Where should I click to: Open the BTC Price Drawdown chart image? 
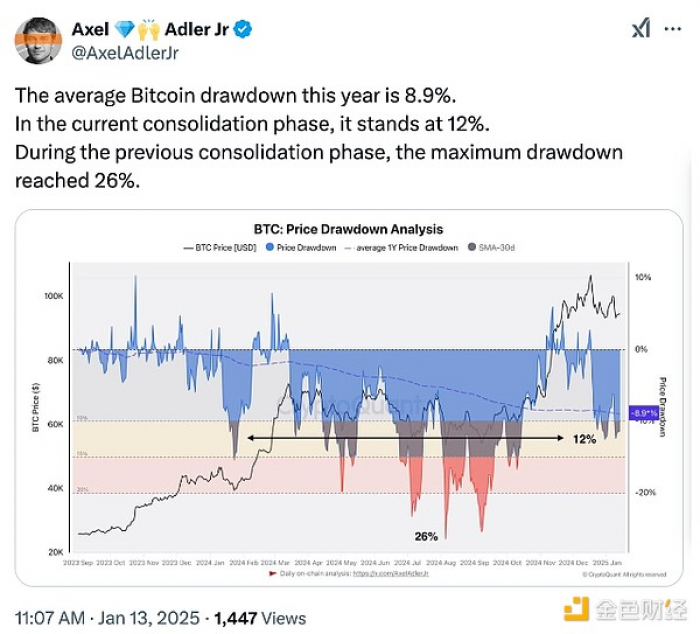click(x=349, y=398)
